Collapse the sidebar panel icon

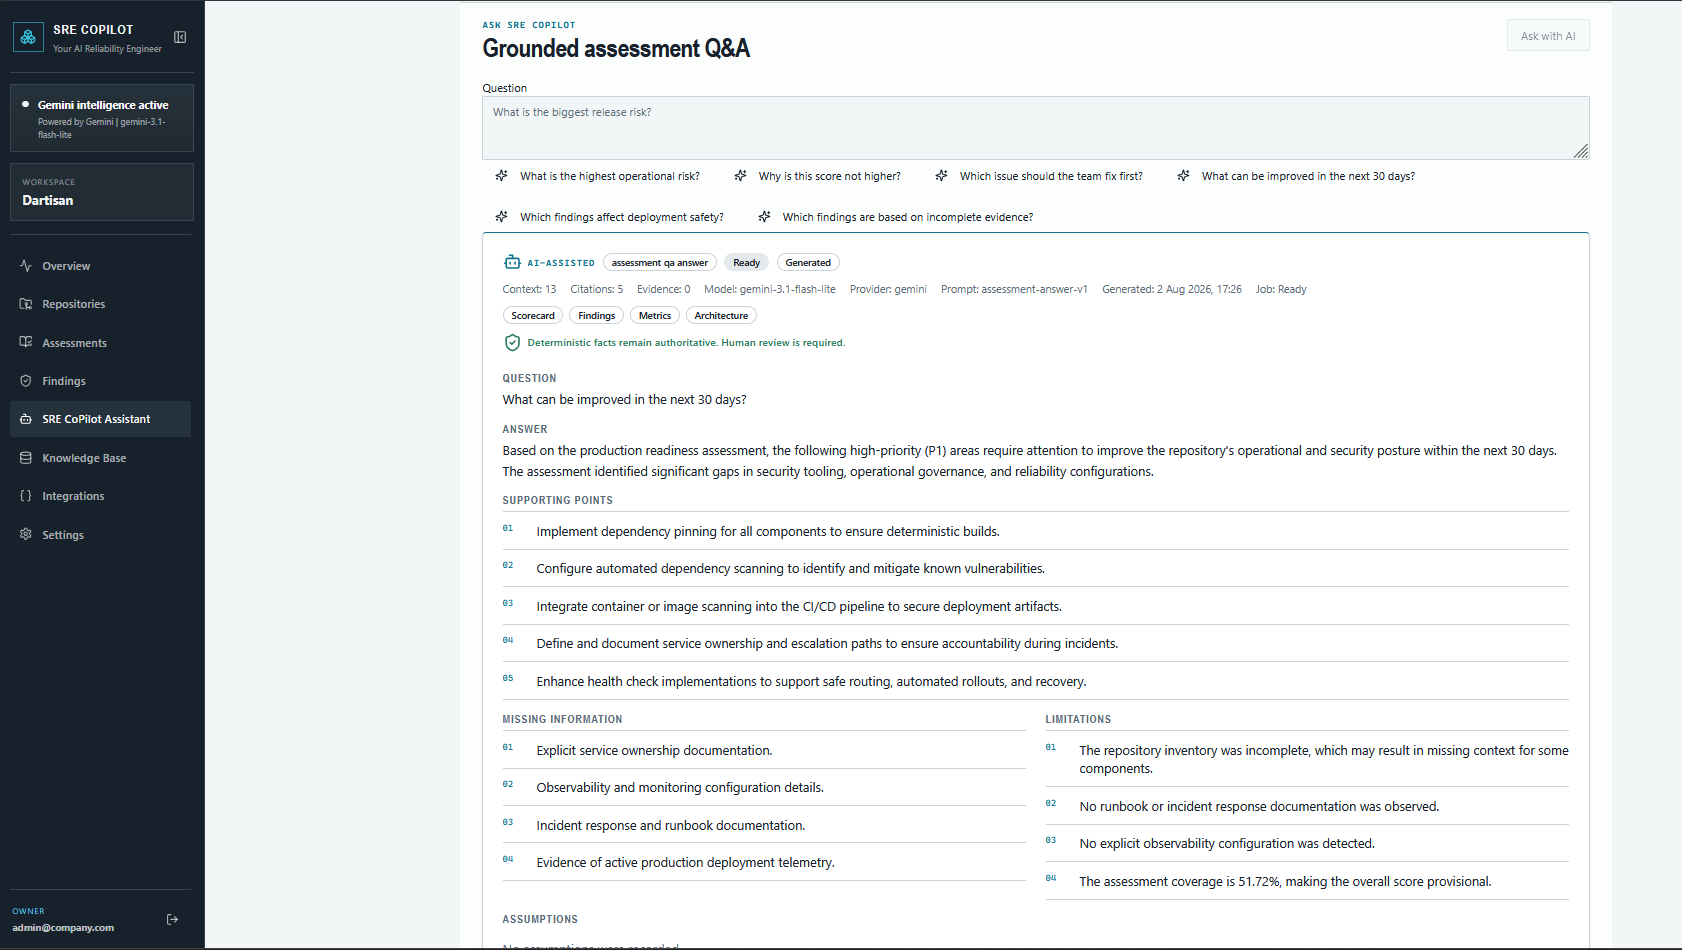pyautogui.click(x=180, y=37)
